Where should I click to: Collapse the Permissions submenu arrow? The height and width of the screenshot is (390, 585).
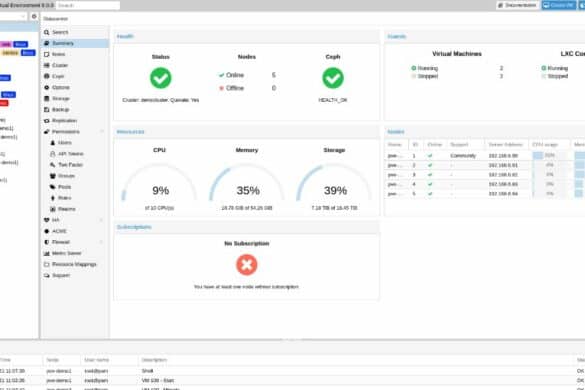click(x=101, y=132)
